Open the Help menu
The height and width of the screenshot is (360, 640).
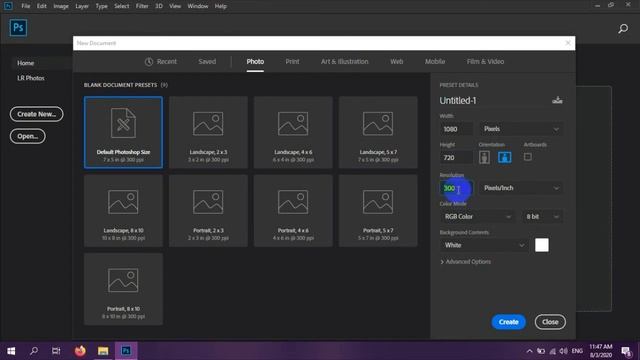(x=221, y=6)
